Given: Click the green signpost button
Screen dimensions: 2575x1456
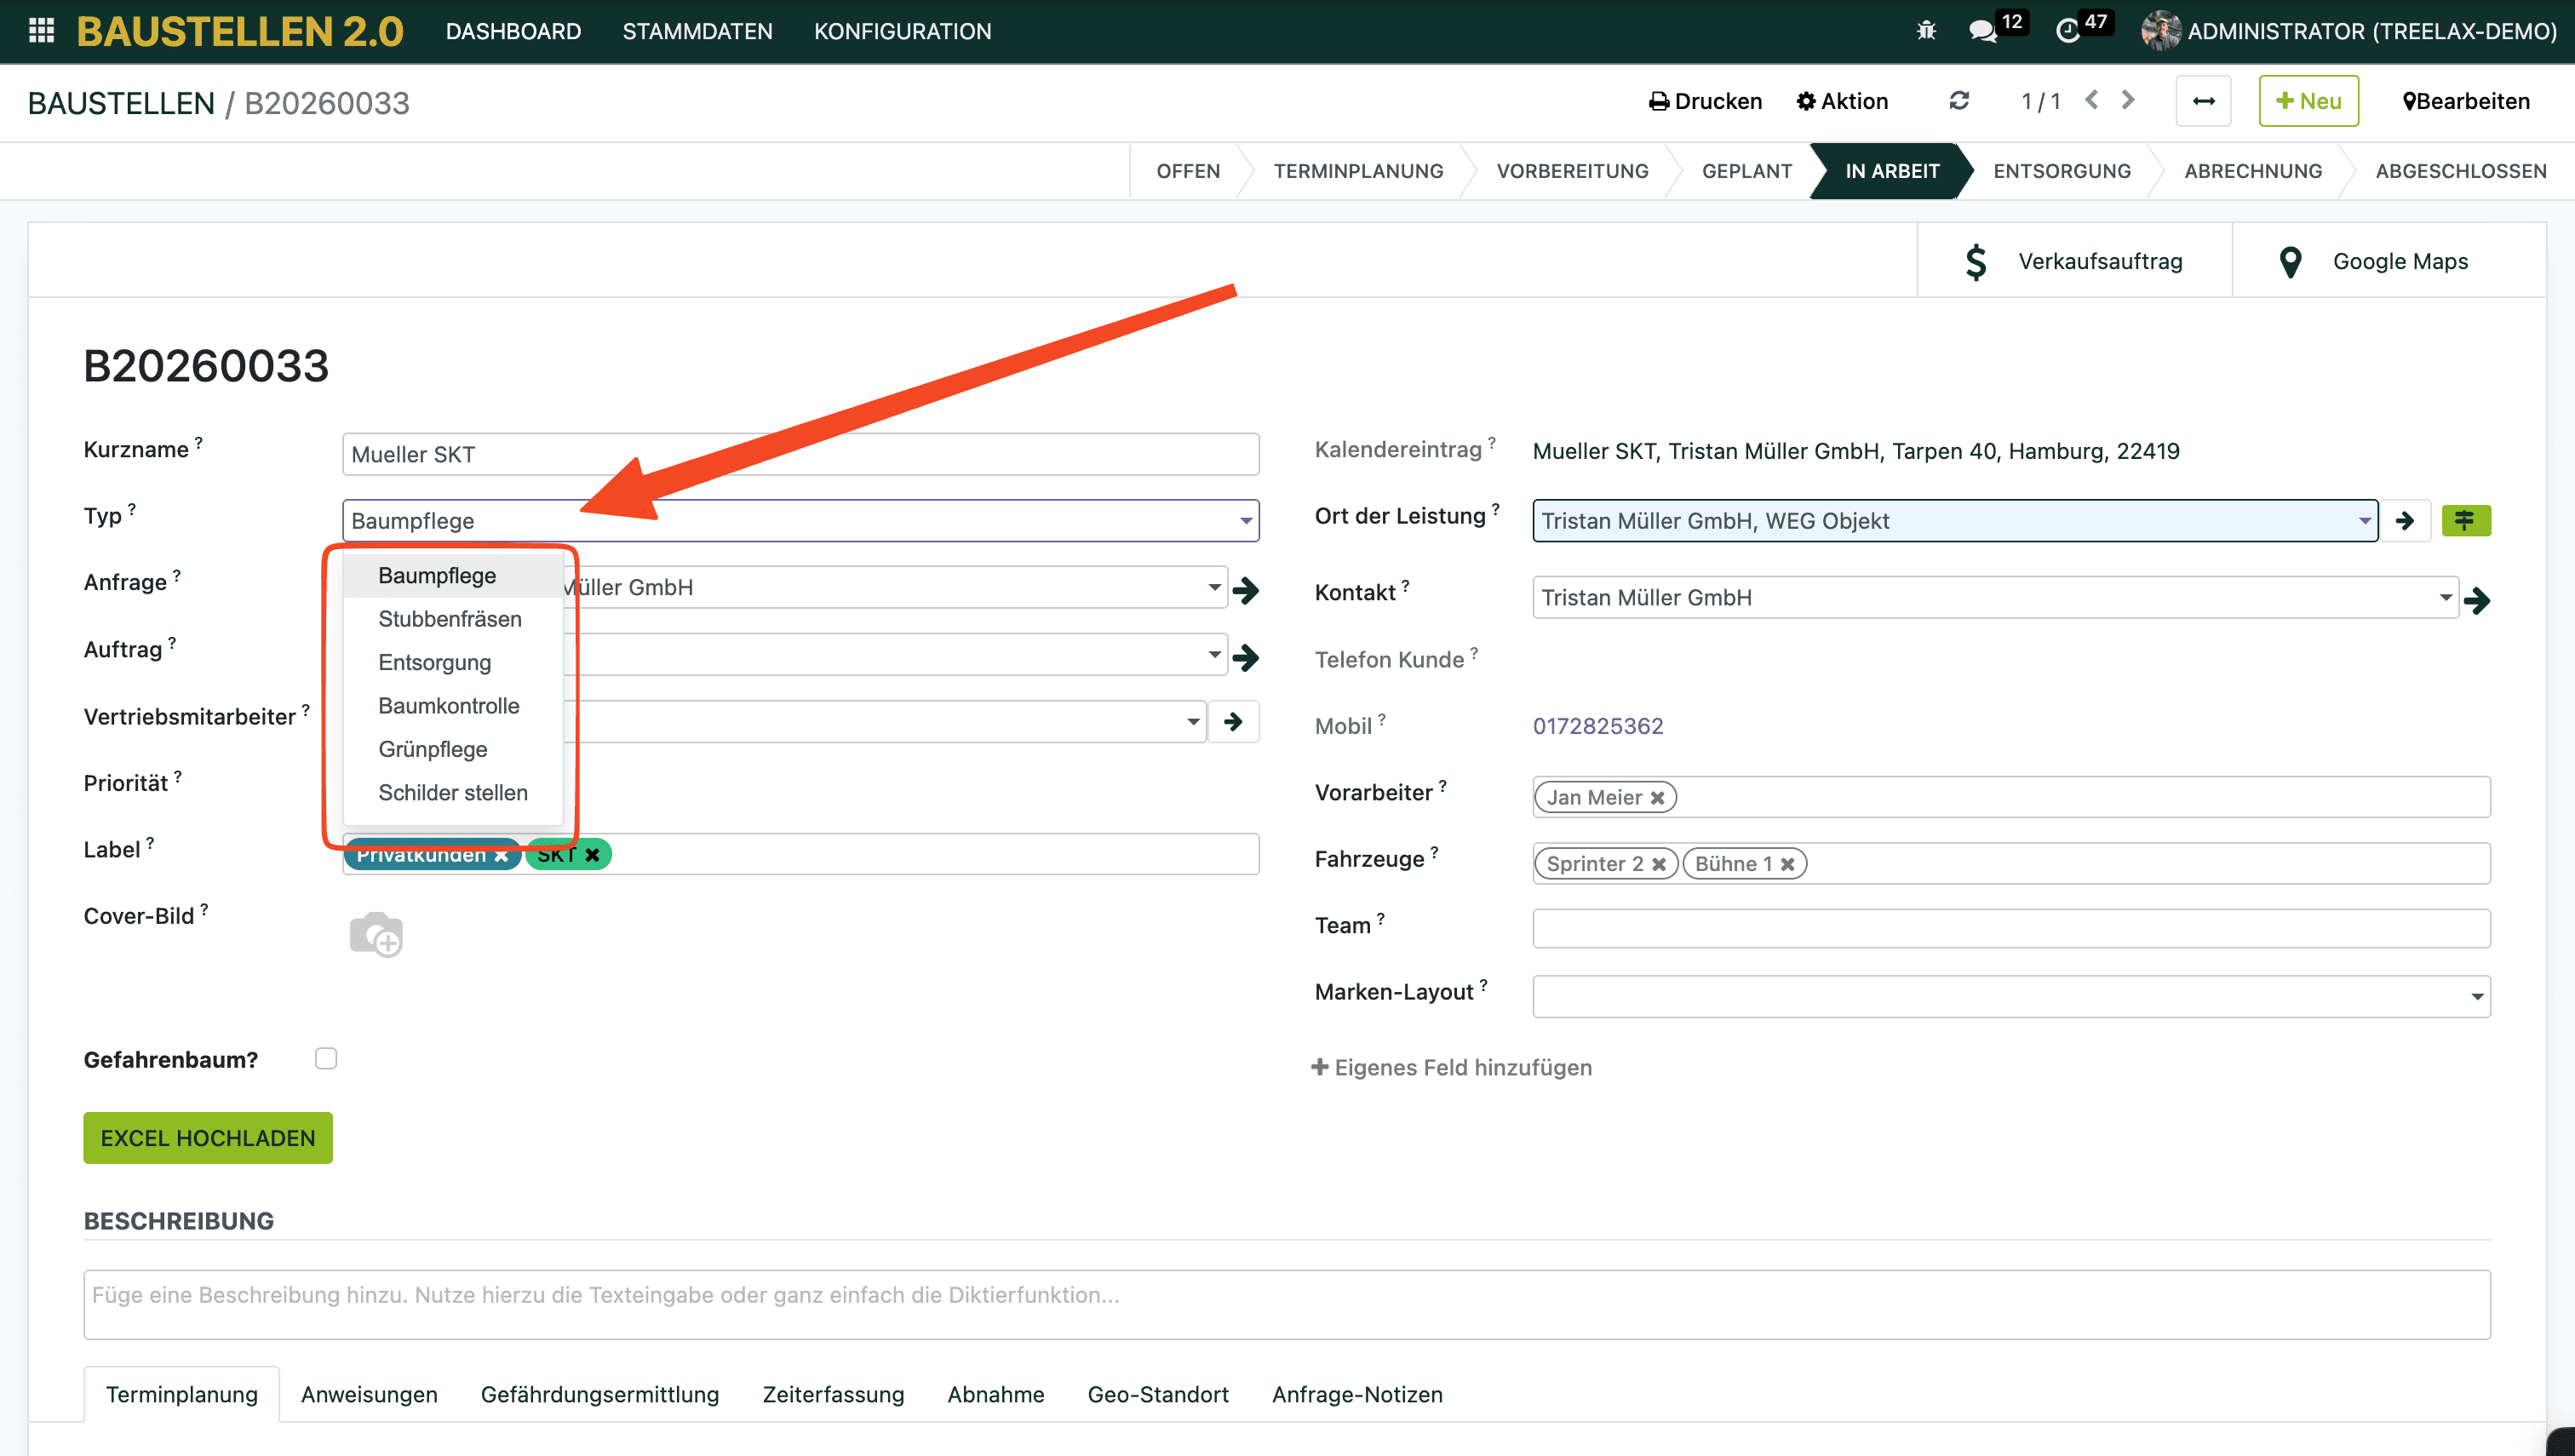Looking at the screenshot, I should pyautogui.click(x=2465, y=520).
